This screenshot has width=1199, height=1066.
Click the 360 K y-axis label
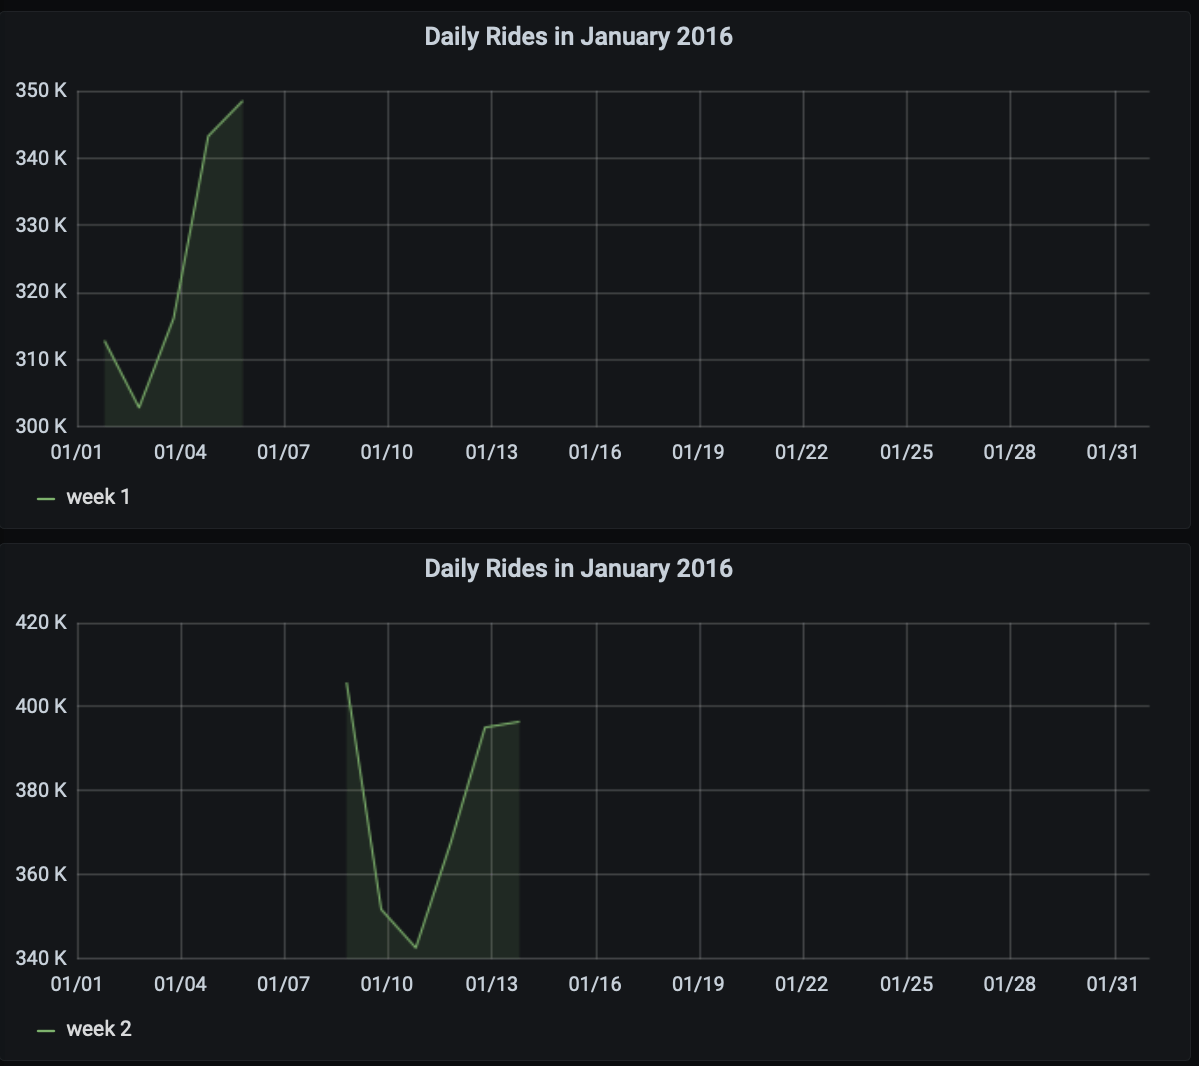coord(41,874)
